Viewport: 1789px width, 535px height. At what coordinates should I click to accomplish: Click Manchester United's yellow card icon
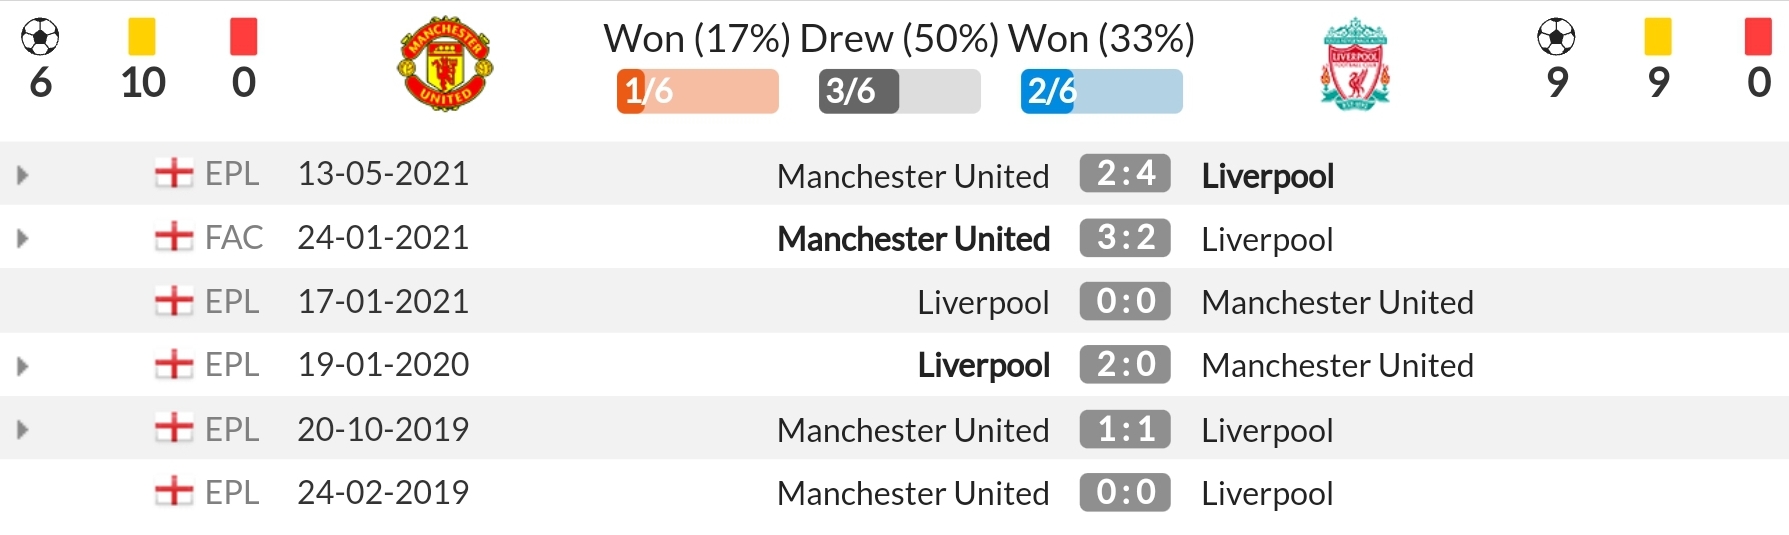tap(142, 37)
